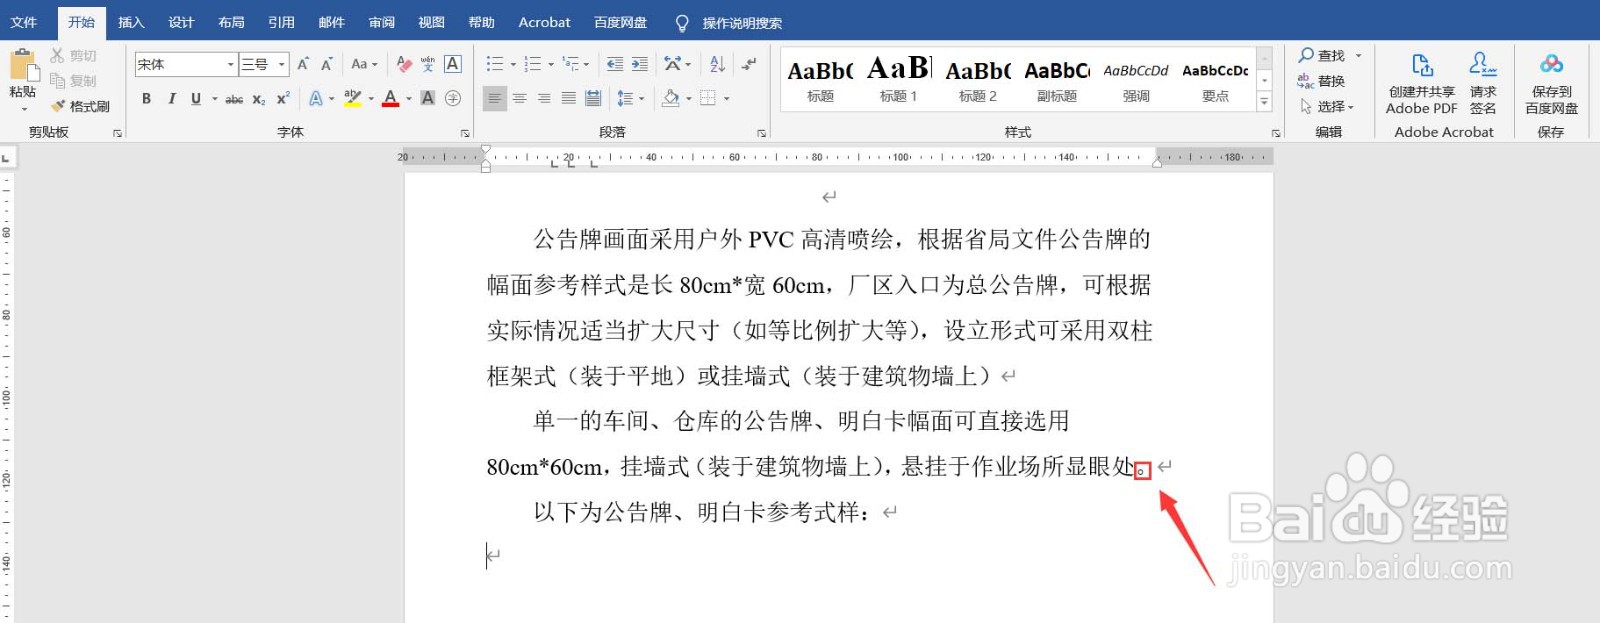This screenshot has width=1600, height=623.
Task: Open the borders dropdown arrow
Action: [x=727, y=98]
